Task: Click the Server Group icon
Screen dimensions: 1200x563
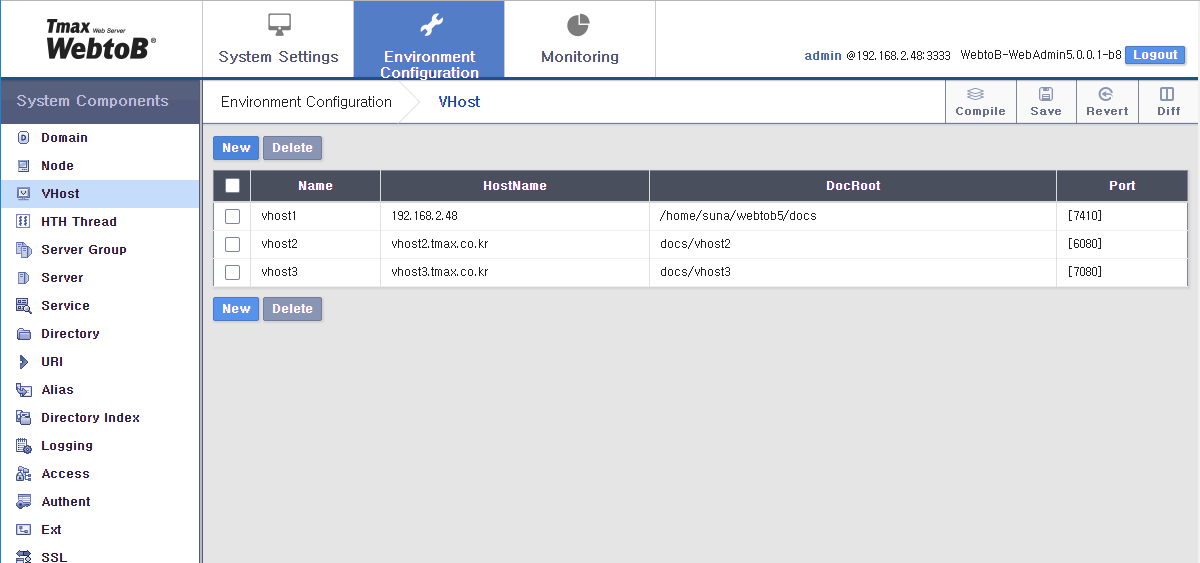Action: 23,250
